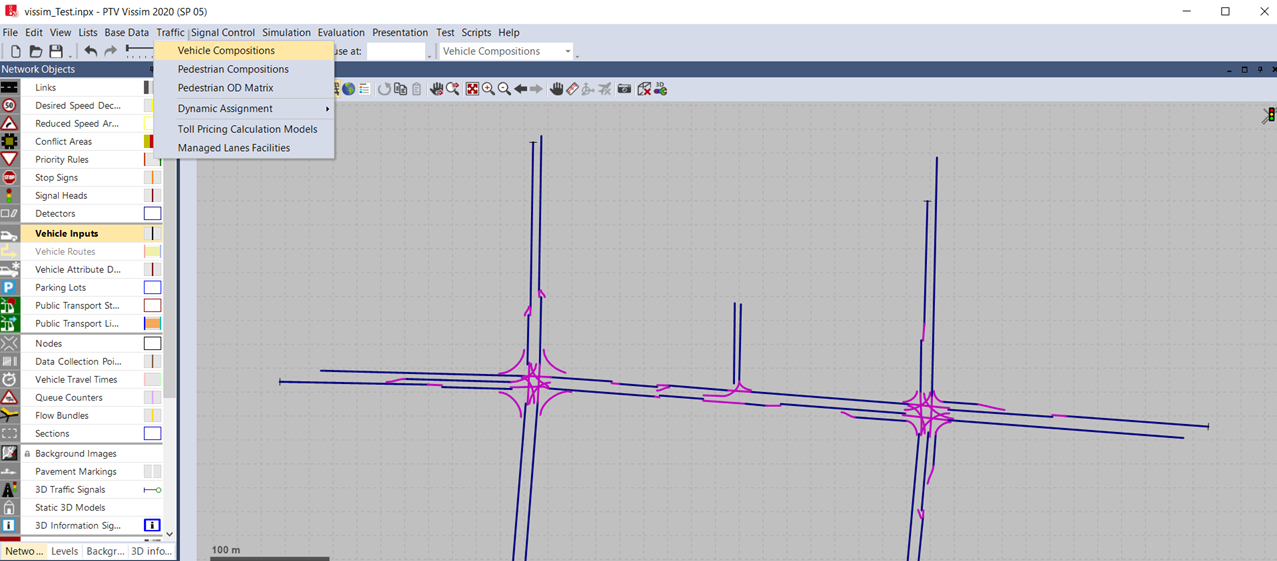Click the 3D Traffic Signals graphic swatch
Image resolution: width=1277 pixels, height=561 pixels.
point(152,490)
